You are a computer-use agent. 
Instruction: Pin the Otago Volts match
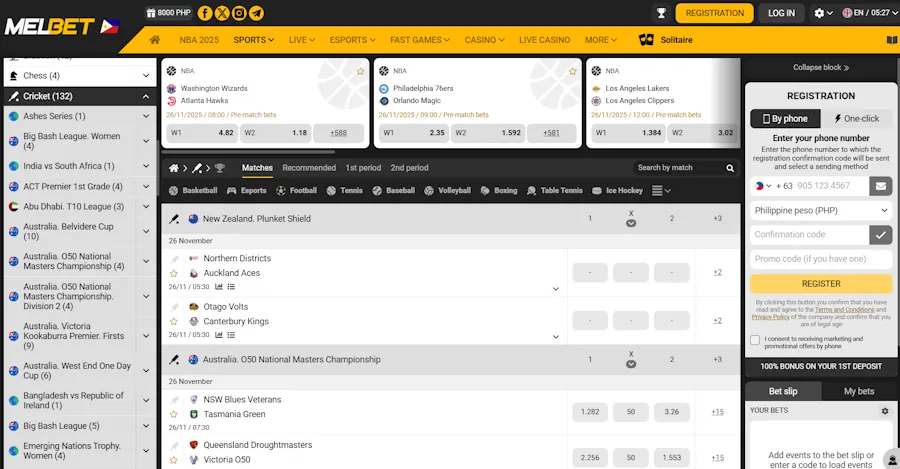pyautogui.click(x=174, y=307)
